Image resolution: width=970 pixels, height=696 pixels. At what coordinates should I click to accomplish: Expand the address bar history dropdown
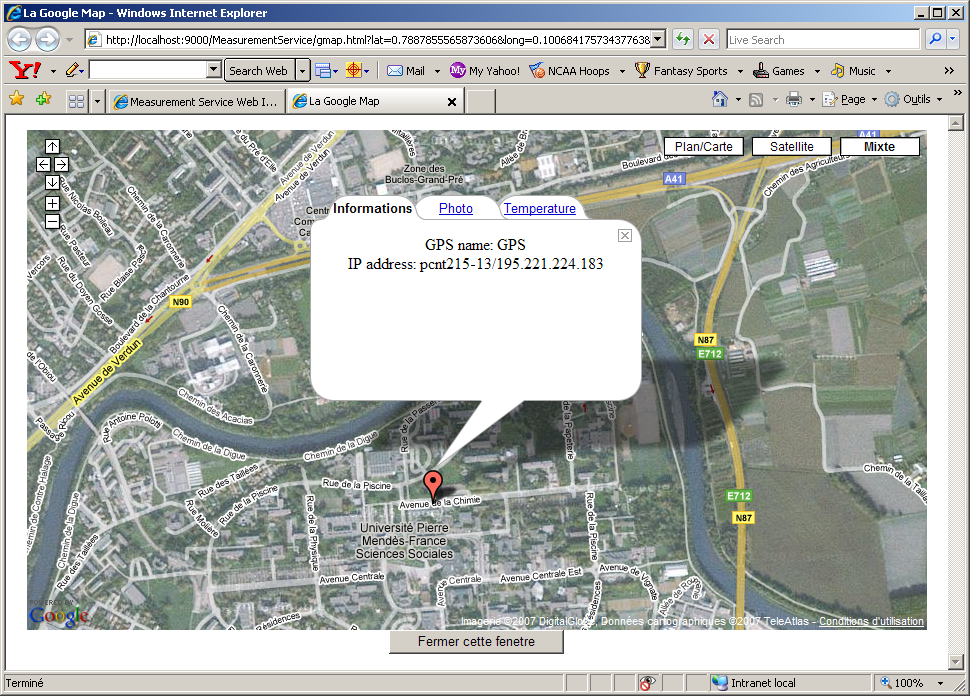pos(659,40)
